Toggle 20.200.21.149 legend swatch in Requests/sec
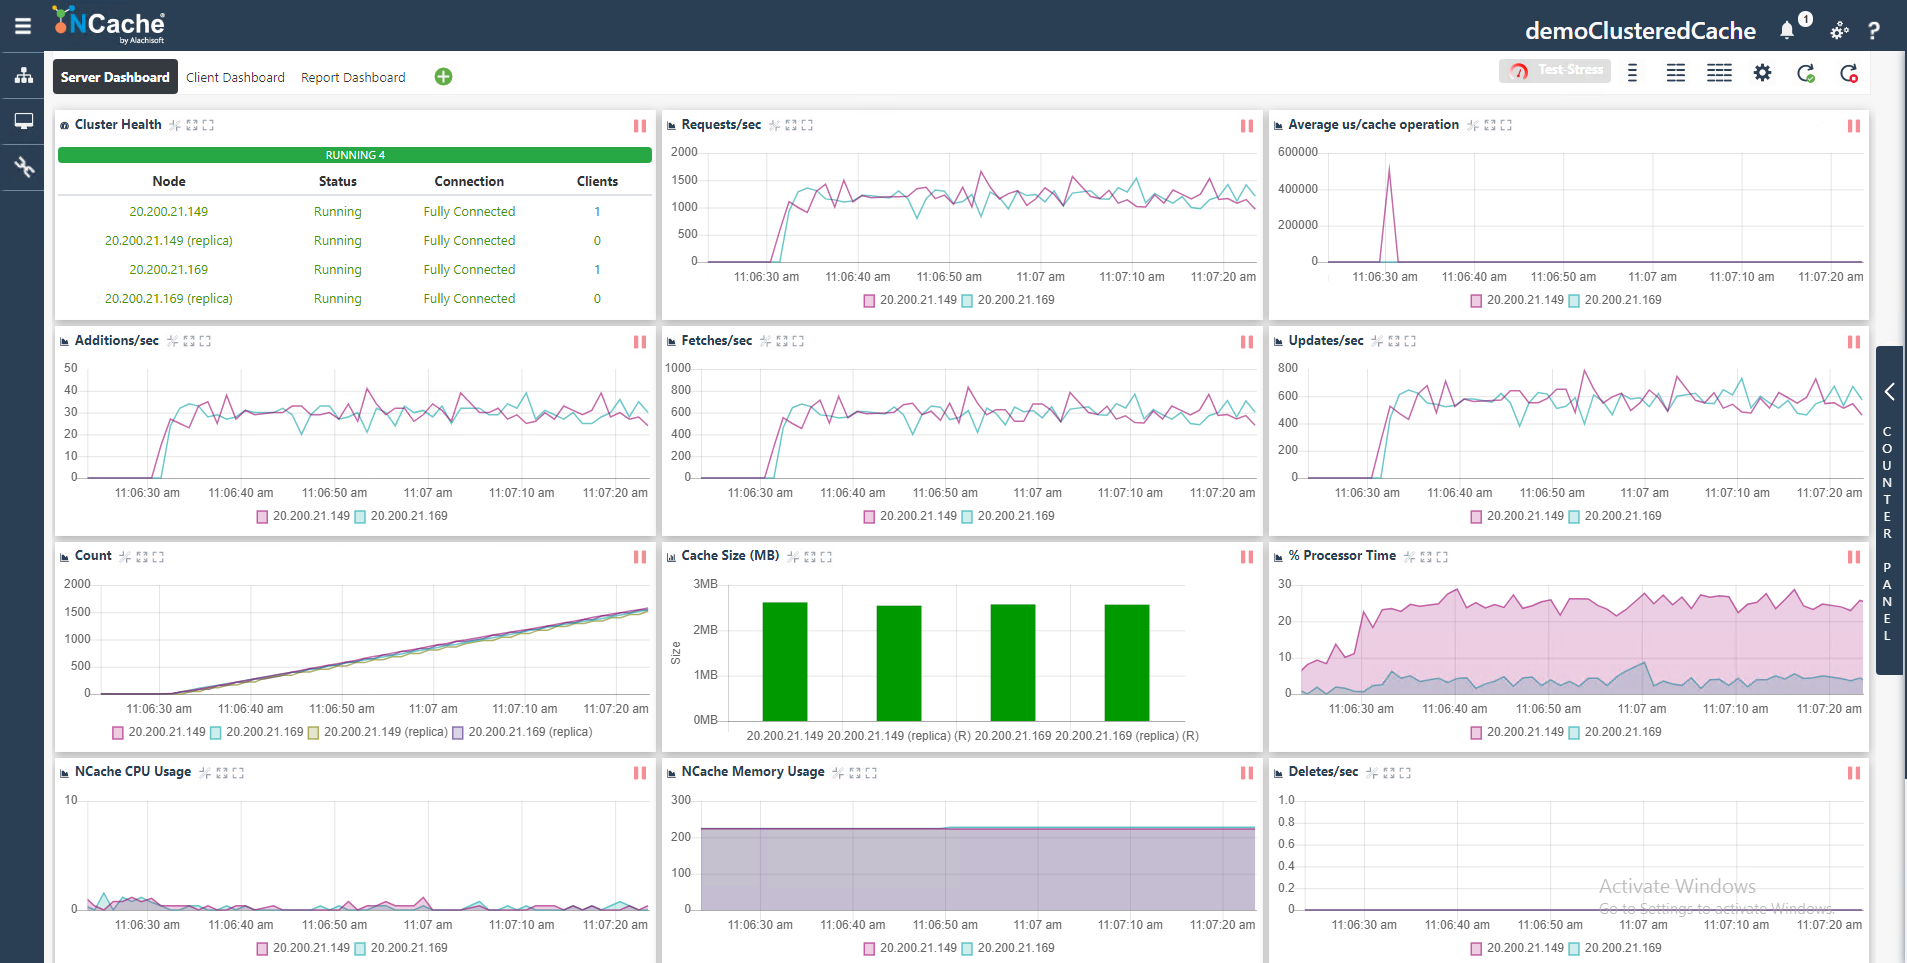Image resolution: width=1907 pixels, height=963 pixels. (x=869, y=301)
